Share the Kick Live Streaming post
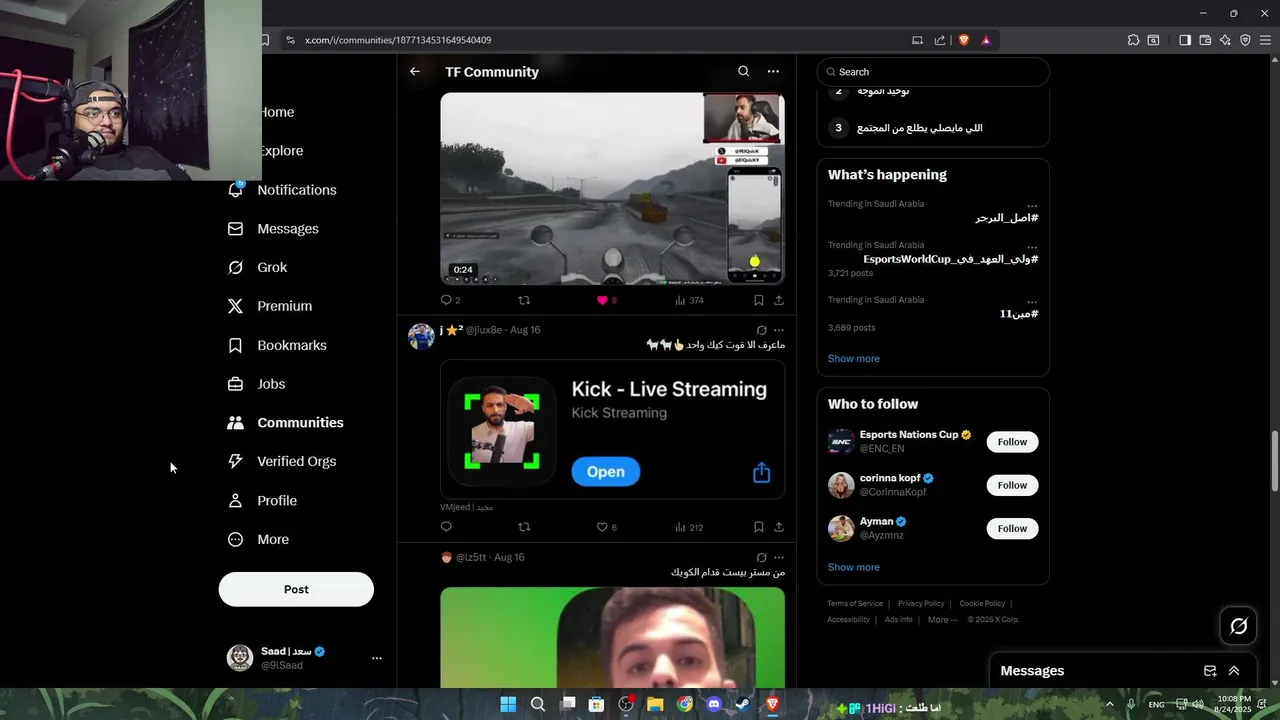 pyautogui.click(x=779, y=527)
